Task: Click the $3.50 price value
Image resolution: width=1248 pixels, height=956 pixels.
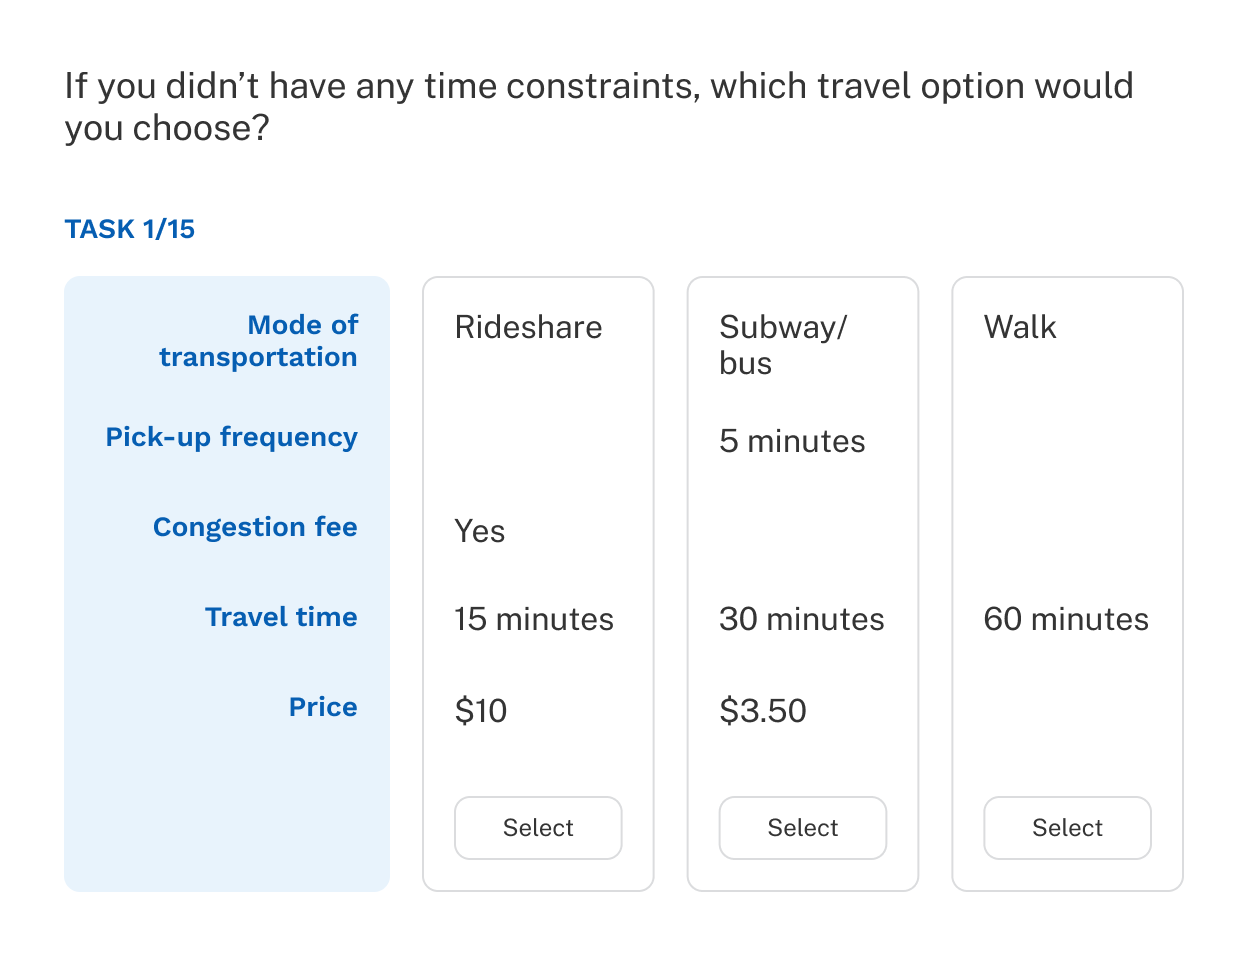Action: 762,711
